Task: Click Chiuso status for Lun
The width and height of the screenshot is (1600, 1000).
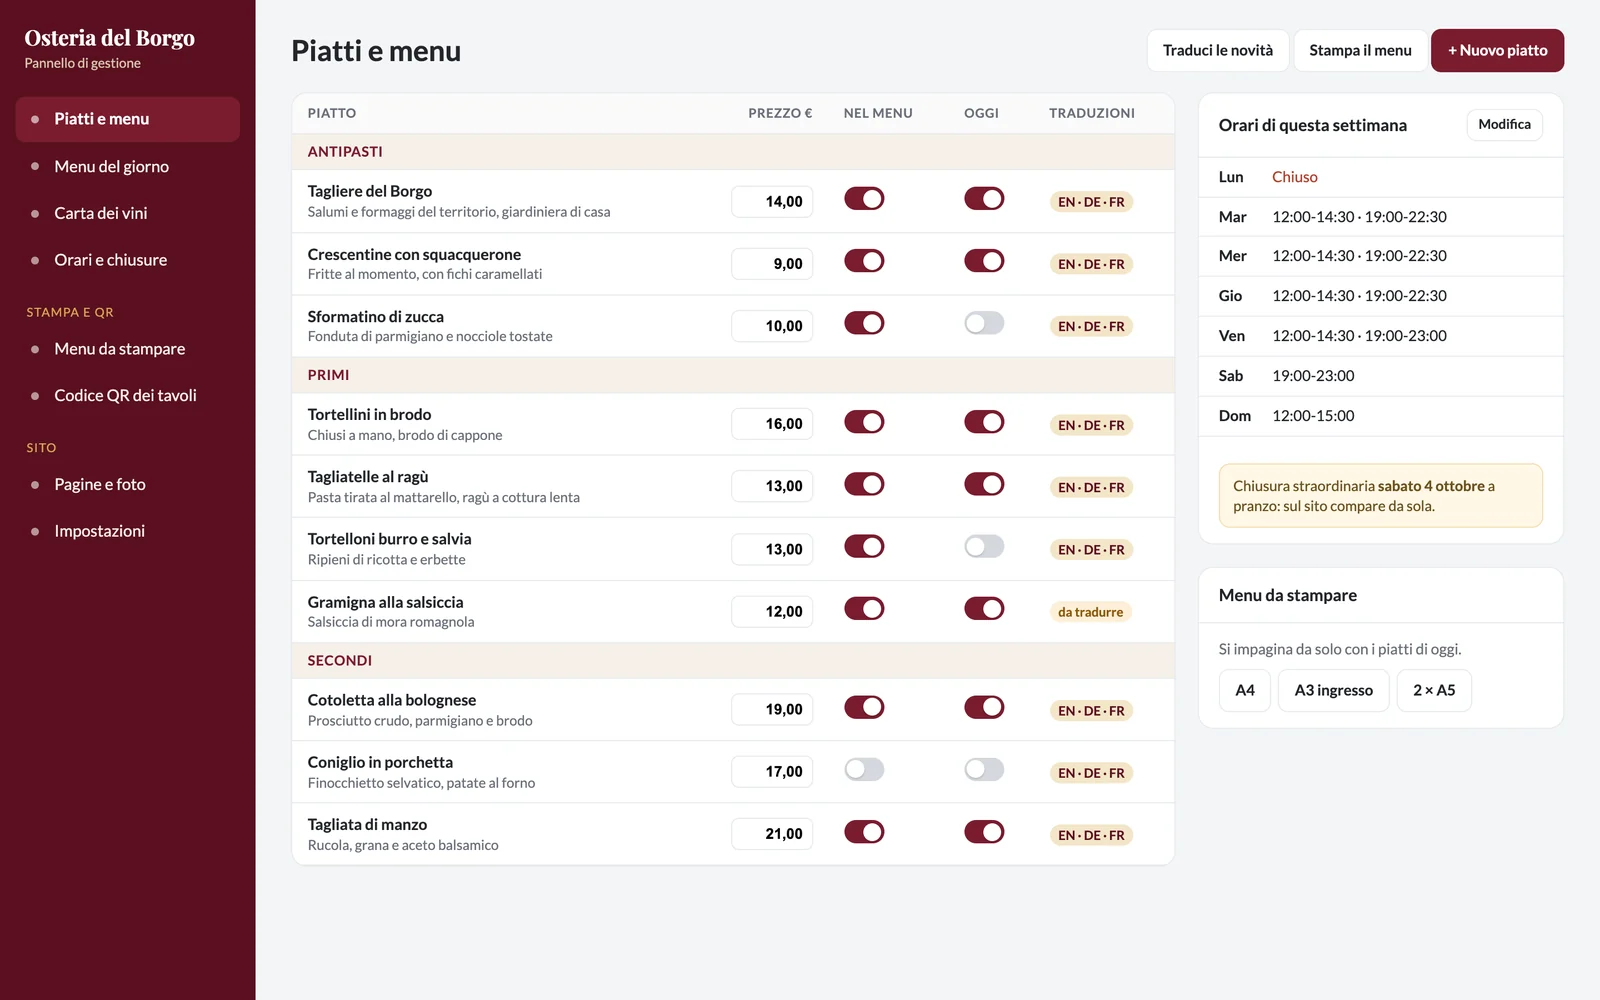Action: (x=1294, y=177)
